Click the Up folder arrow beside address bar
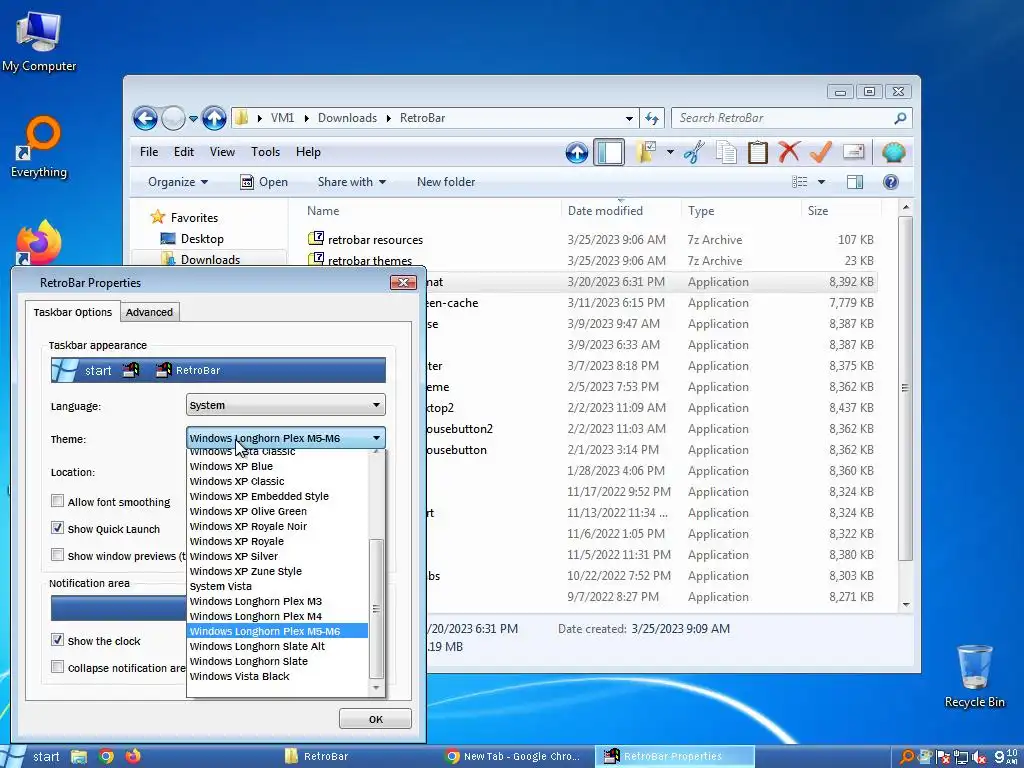 pos(214,118)
